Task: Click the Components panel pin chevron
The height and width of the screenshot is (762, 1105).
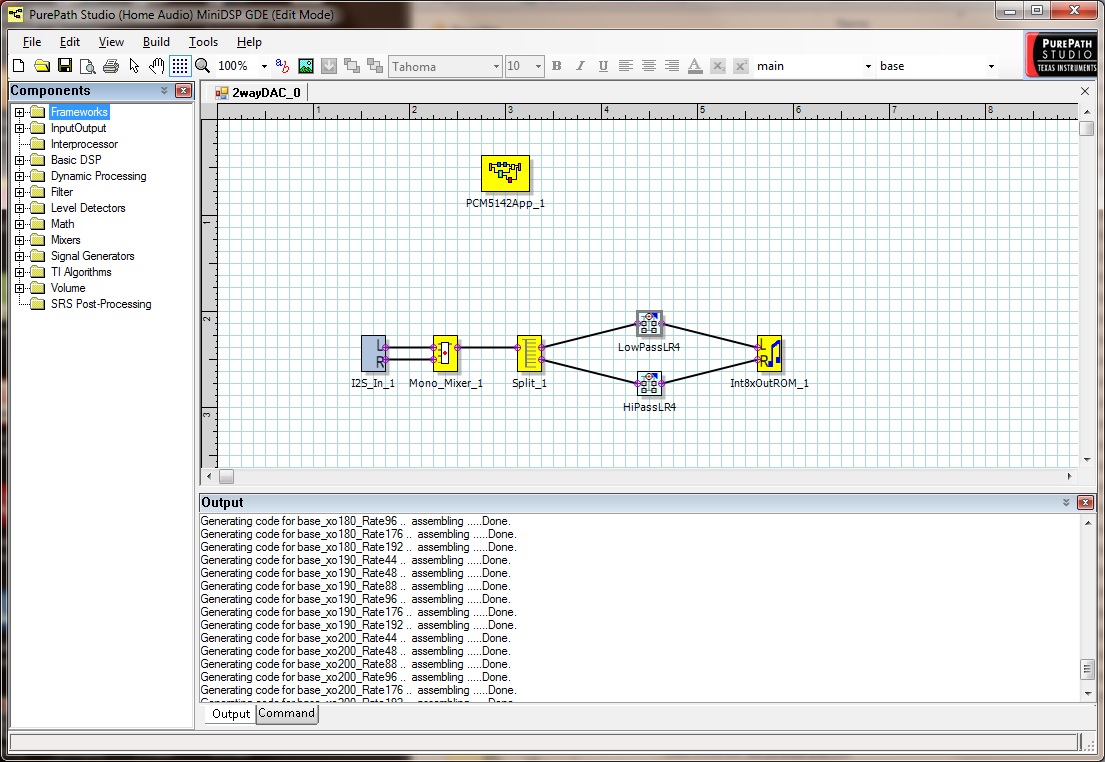Action: click(164, 90)
